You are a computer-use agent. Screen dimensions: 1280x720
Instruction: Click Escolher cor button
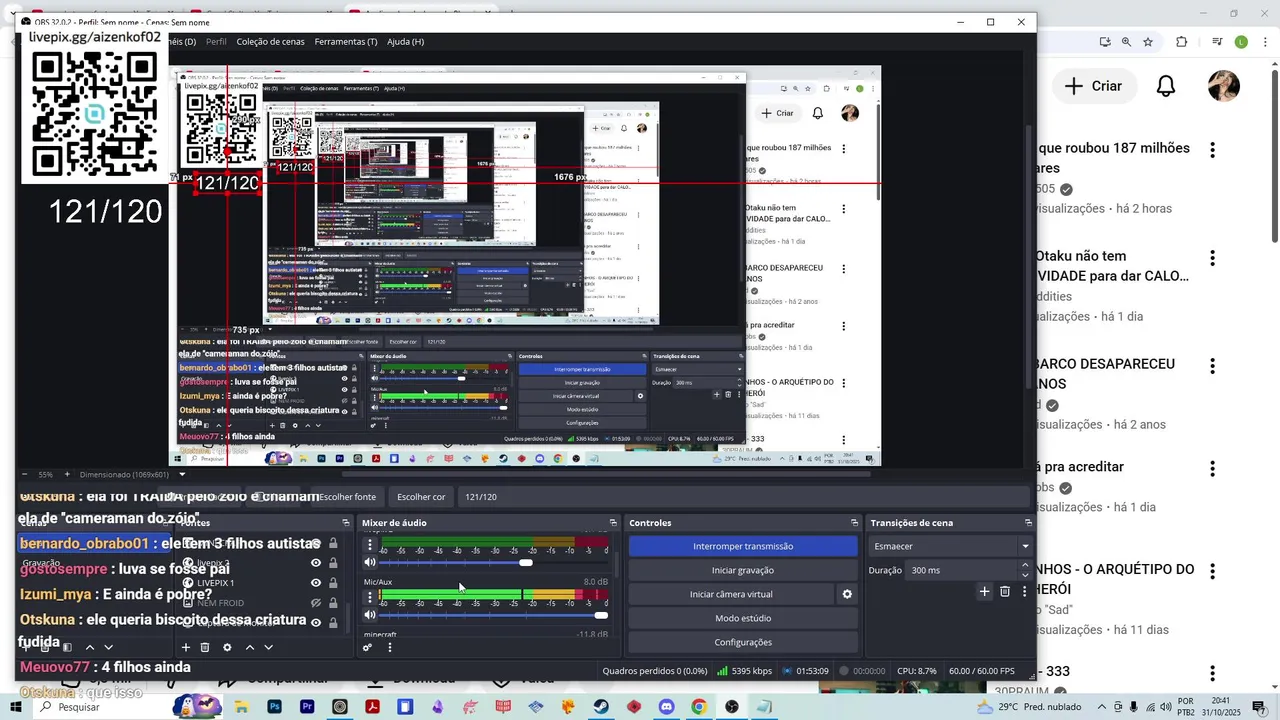click(421, 496)
